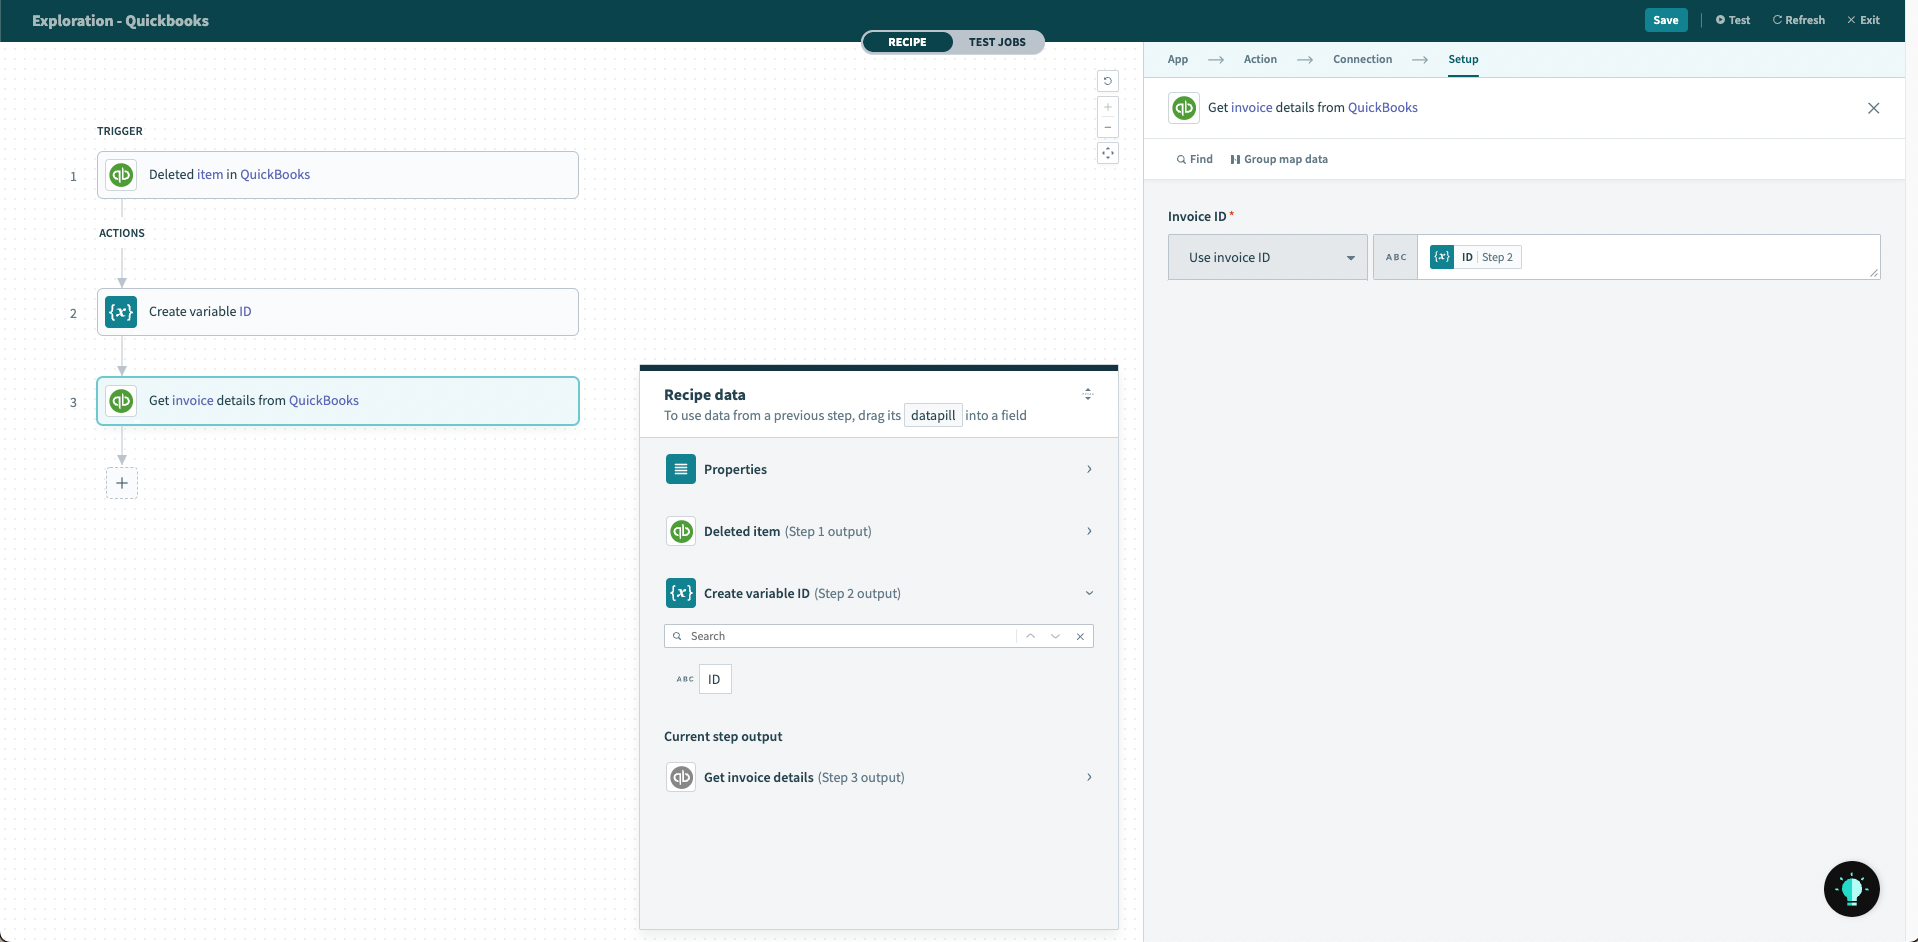The height and width of the screenshot is (942, 1918).
Task: Click the Save button
Action: tap(1665, 20)
